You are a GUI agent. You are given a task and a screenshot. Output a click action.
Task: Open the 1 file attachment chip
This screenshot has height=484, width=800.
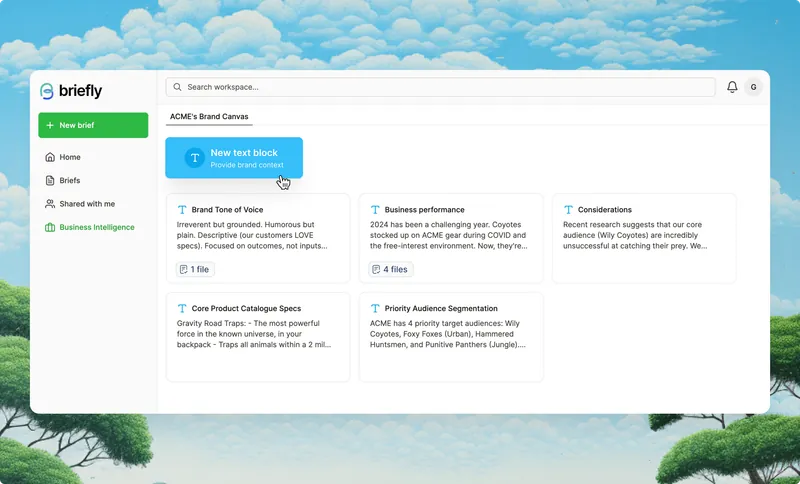click(195, 269)
